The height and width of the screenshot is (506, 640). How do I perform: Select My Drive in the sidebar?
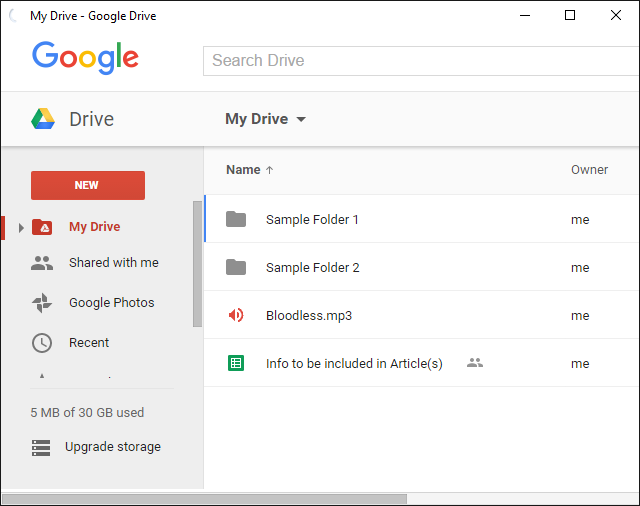point(95,226)
